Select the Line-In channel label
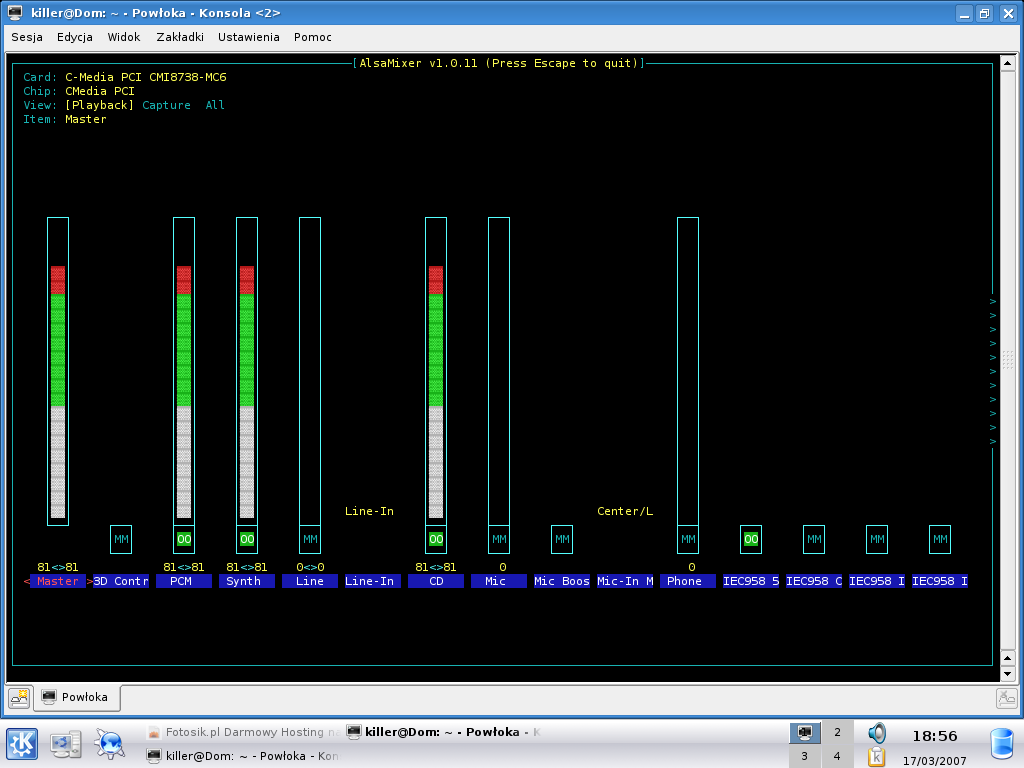Screen dimensions: 1024x768 coord(373,581)
